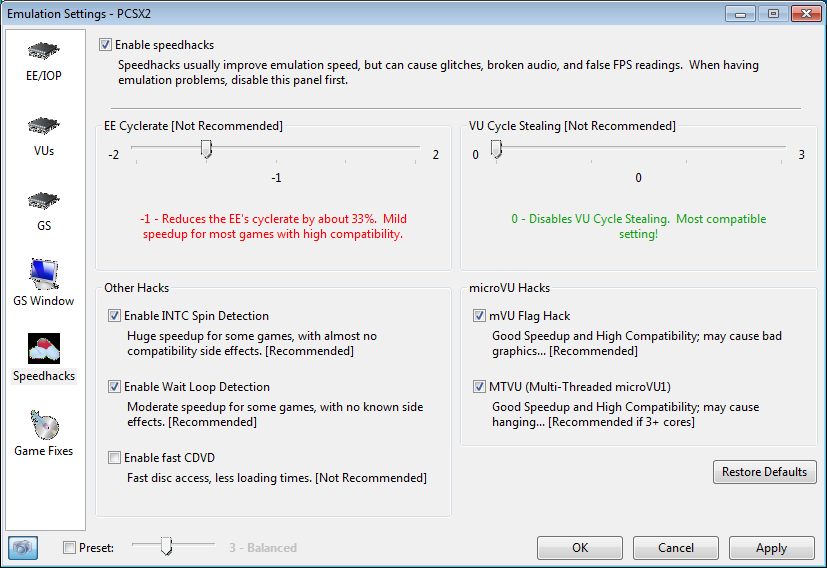The width and height of the screenshot is (827, 568).
Task: Enable fast CDVD checkbox
Action: 114,457
